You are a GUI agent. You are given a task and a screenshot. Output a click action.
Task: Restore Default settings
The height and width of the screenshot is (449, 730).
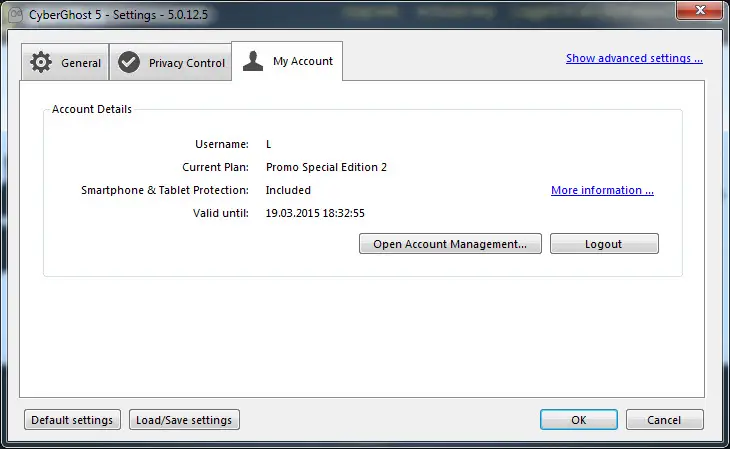tap(72, 420)
